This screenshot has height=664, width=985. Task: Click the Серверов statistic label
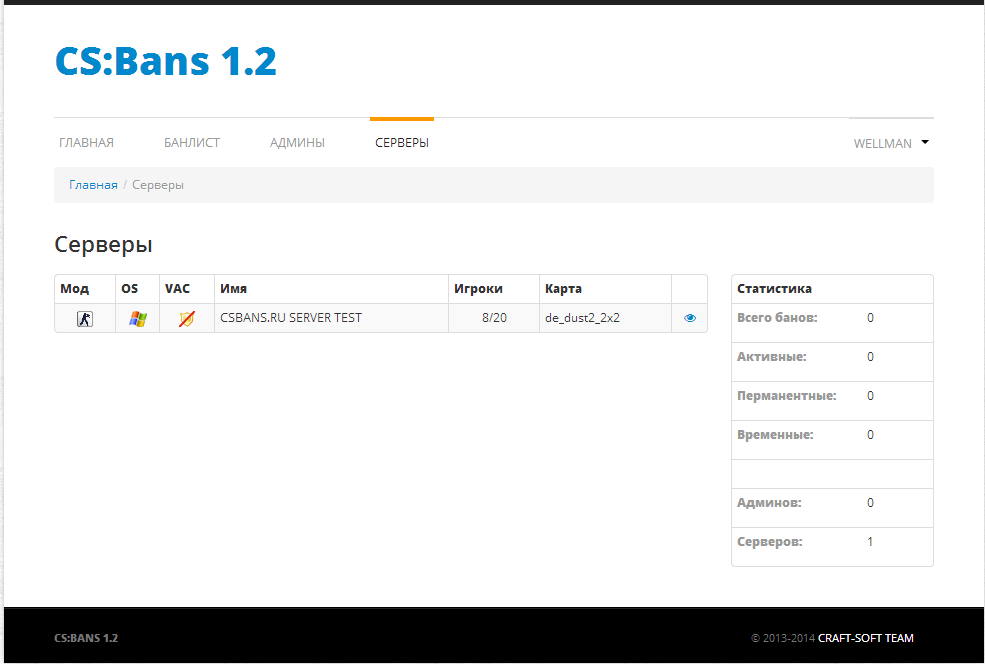pos(770,542)
